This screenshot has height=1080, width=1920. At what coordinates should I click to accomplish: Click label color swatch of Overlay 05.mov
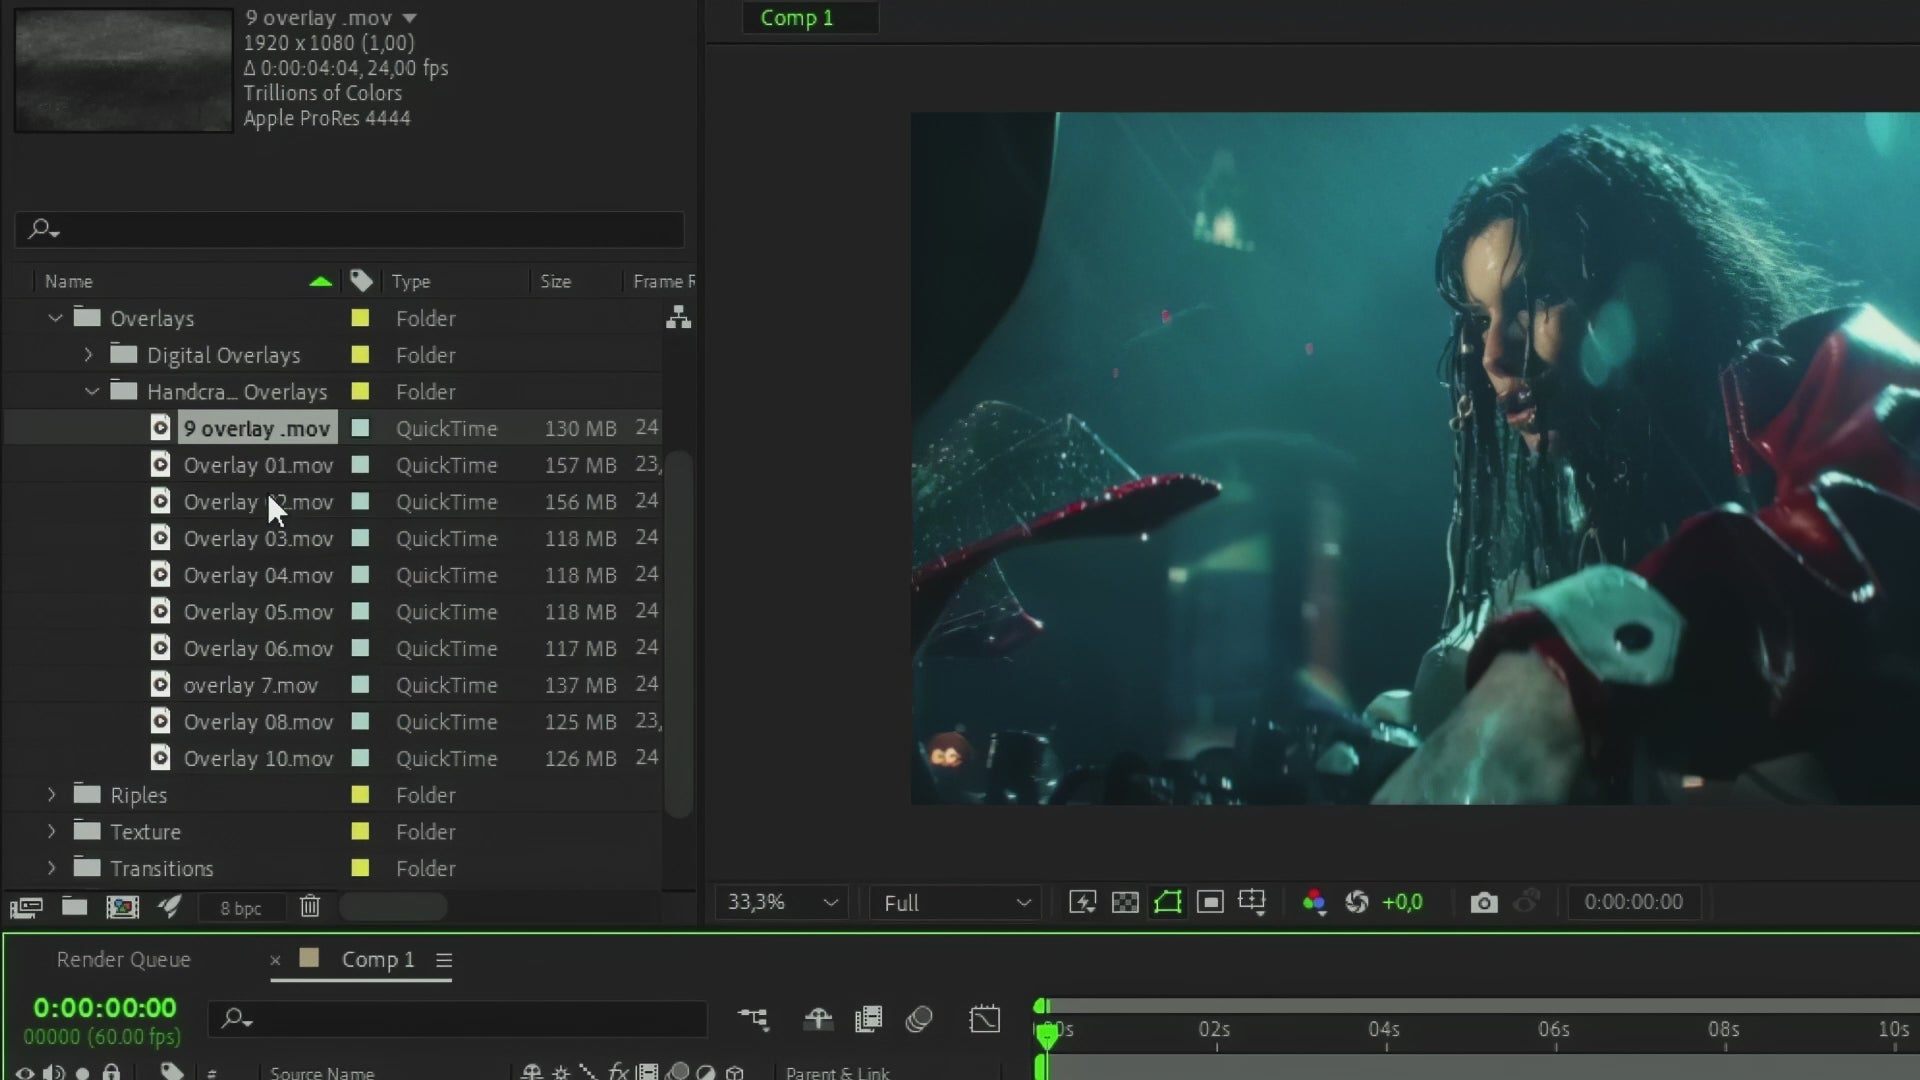point(360,611)
